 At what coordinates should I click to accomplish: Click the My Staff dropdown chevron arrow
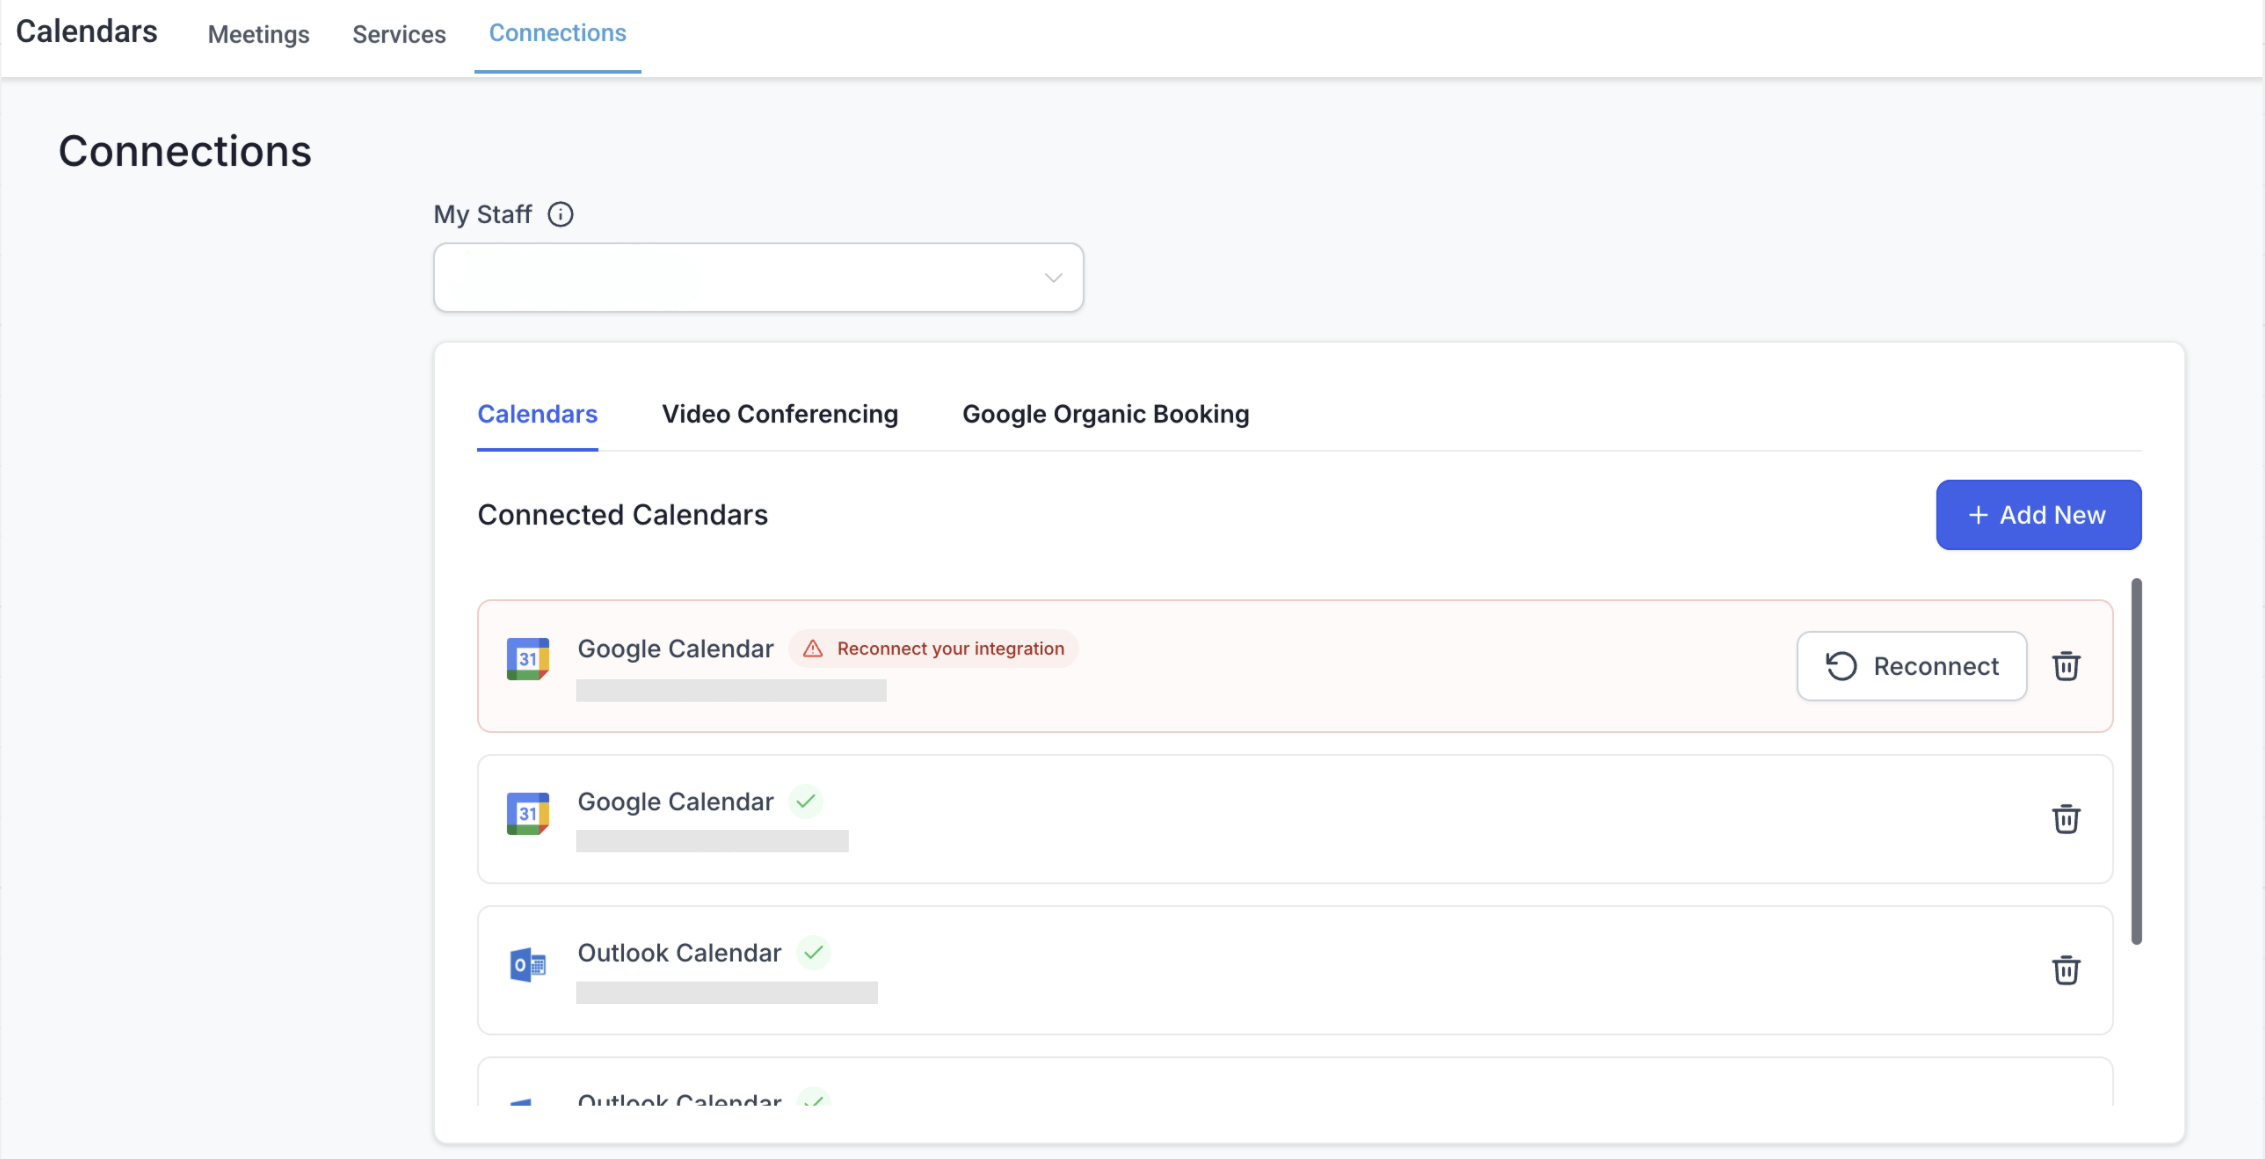1053,278
